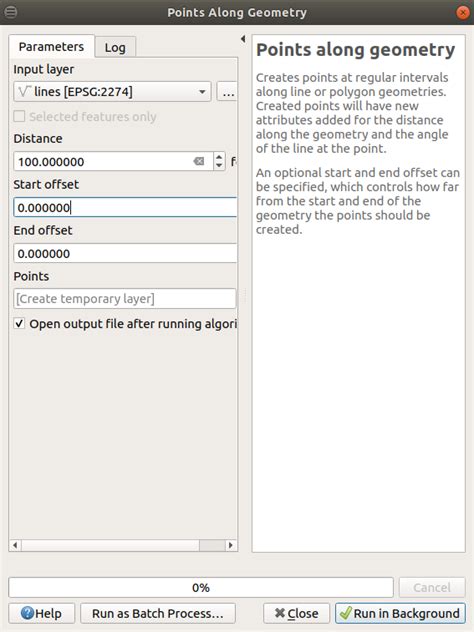Click the Cancel button
The height and width of the screenshot is (632, 474).
tap(432, 588)
